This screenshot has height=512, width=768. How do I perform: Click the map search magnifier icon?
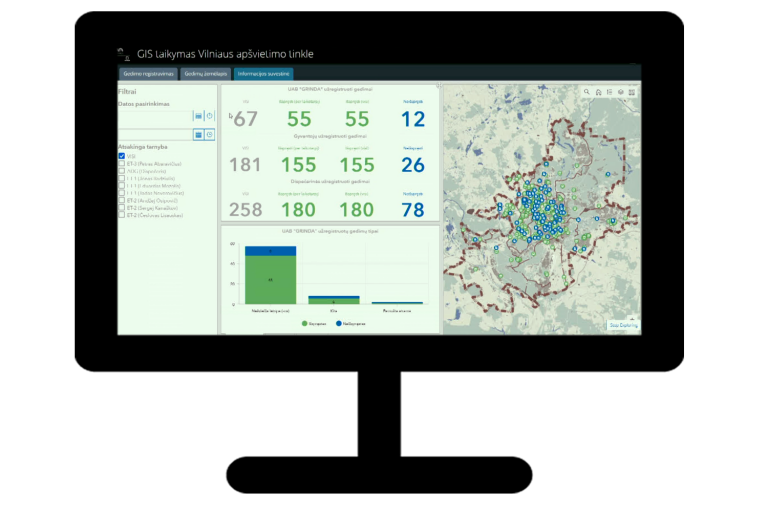(587, 92)
